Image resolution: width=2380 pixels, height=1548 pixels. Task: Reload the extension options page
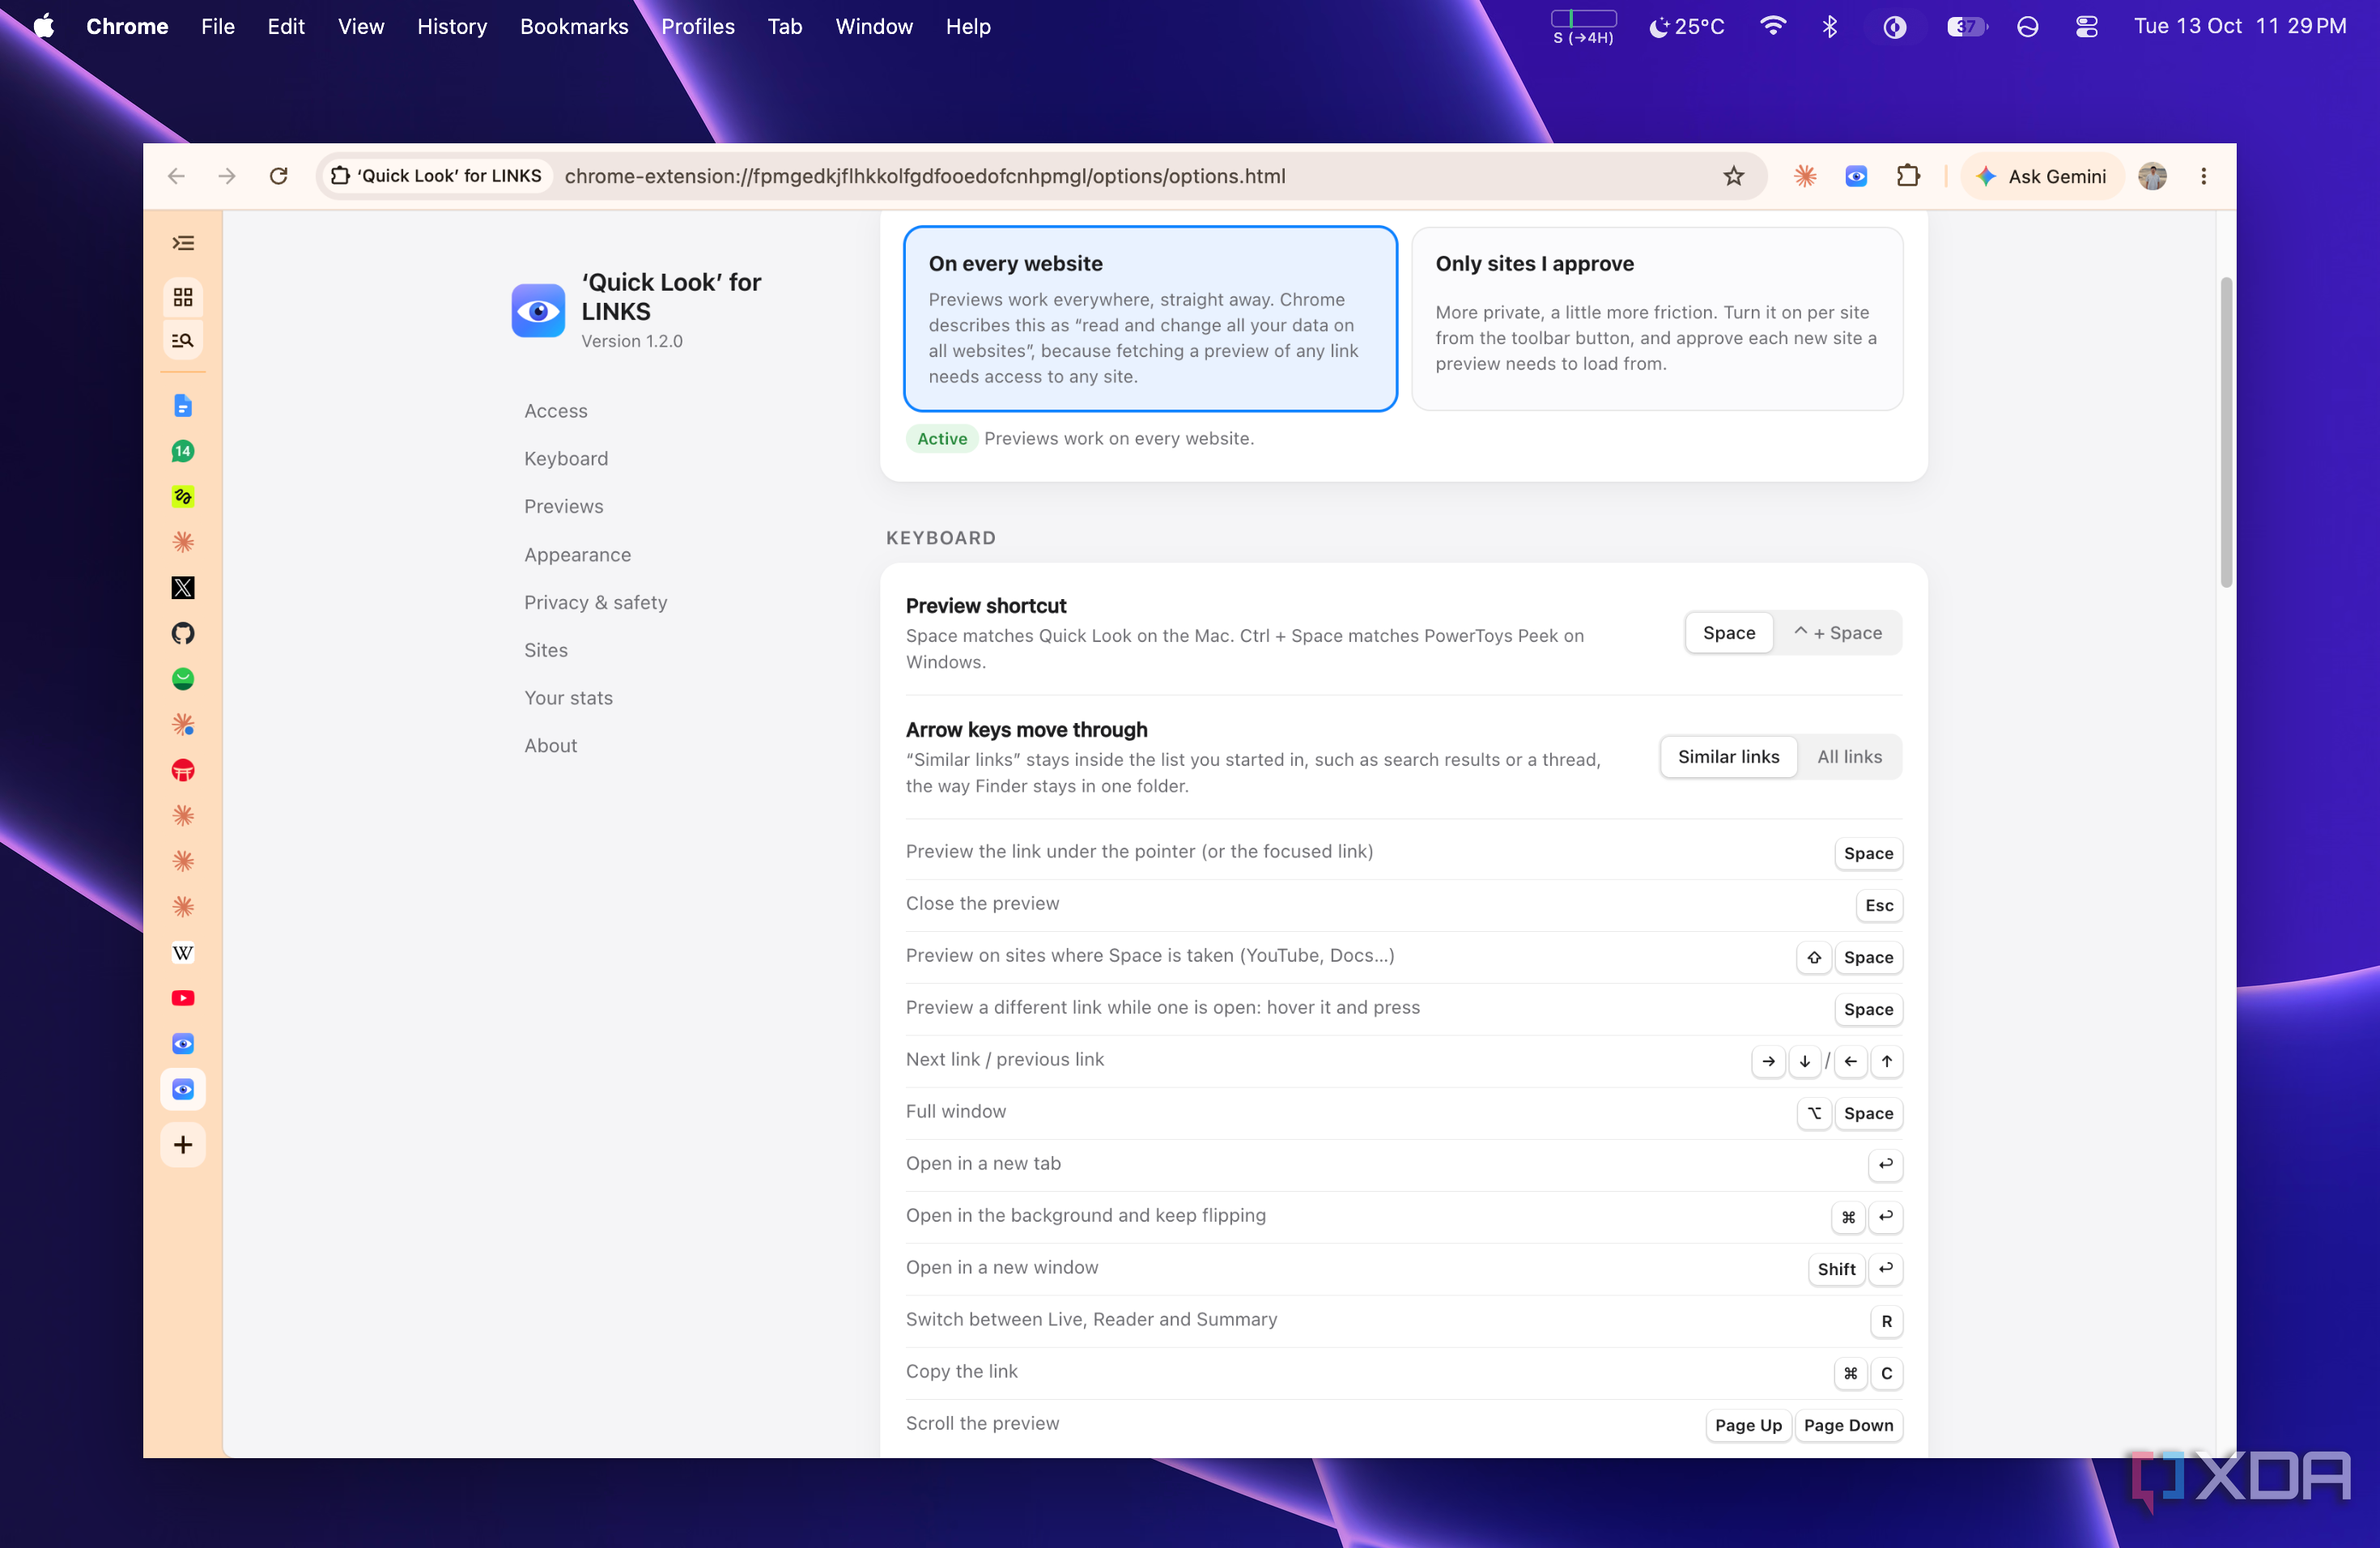pos(279,176)
